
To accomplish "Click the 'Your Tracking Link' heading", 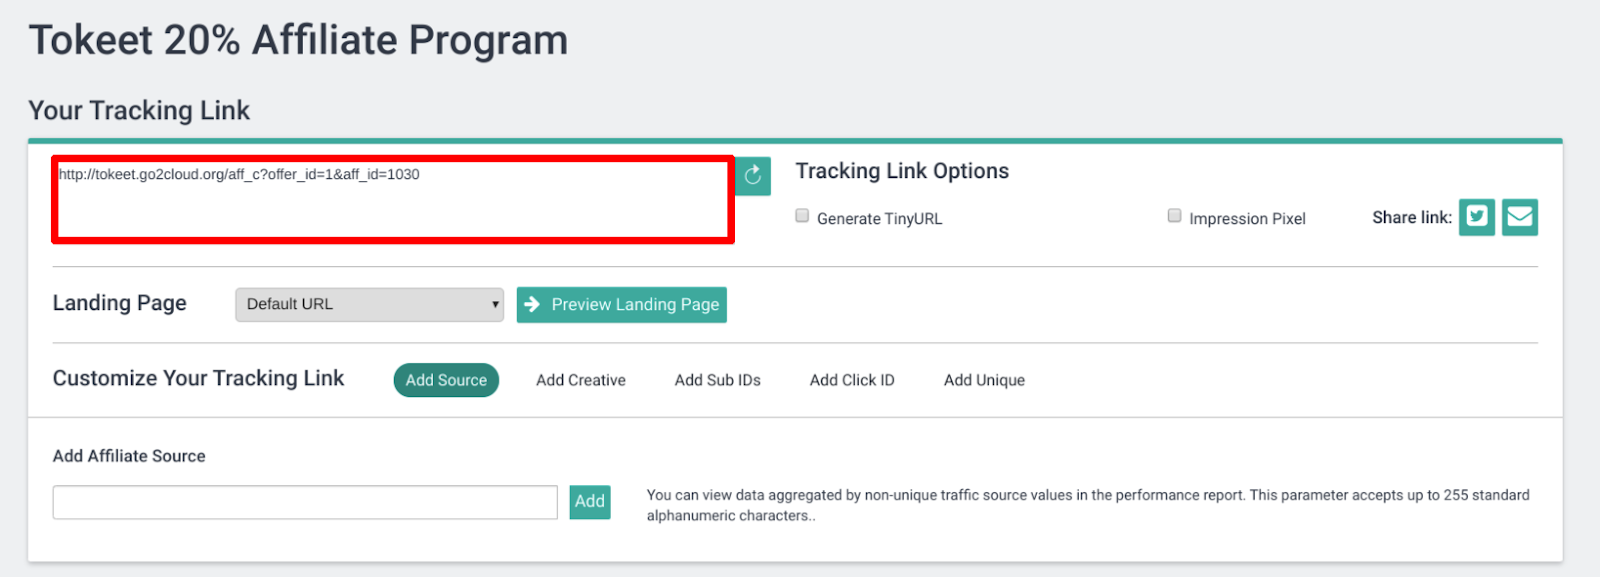I will click(x=139, y=110).
